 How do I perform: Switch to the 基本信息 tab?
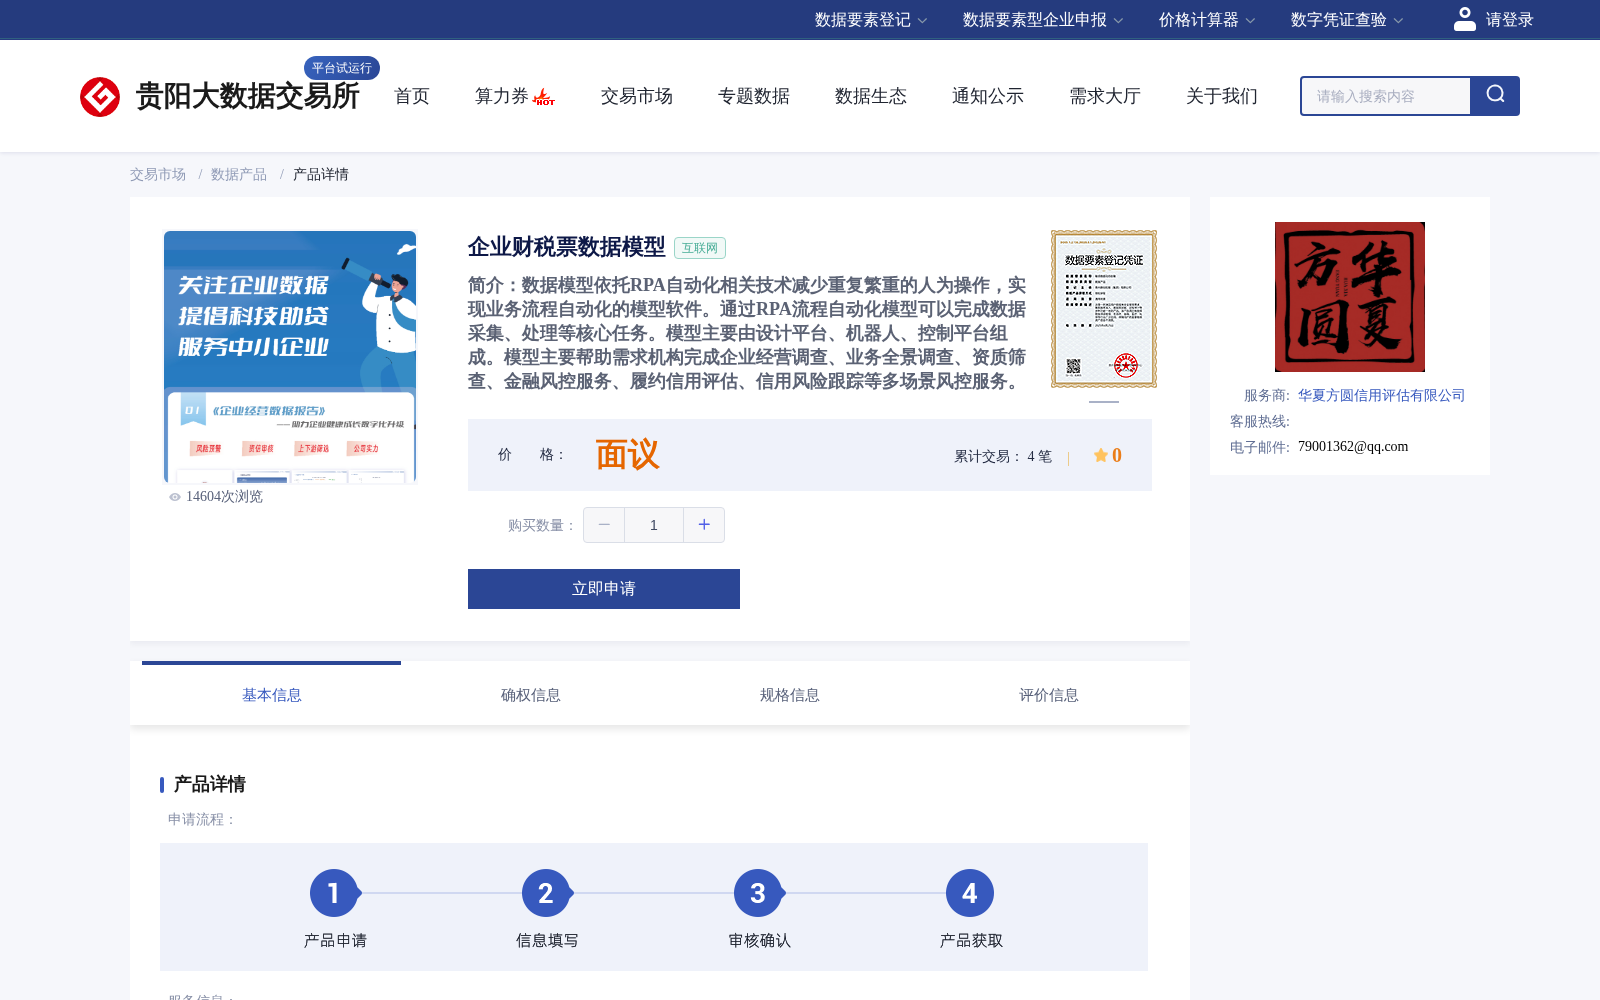(x=272, y=695)
